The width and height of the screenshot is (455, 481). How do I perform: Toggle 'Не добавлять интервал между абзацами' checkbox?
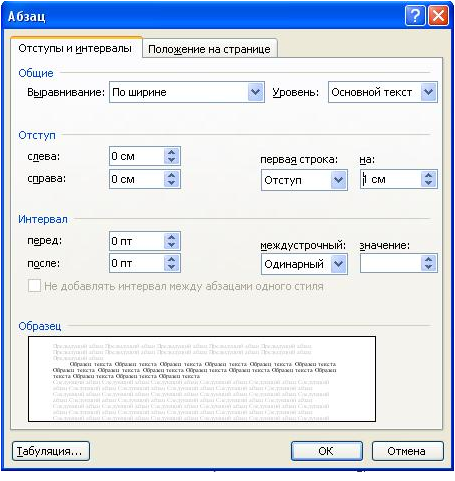coord(34,286)
